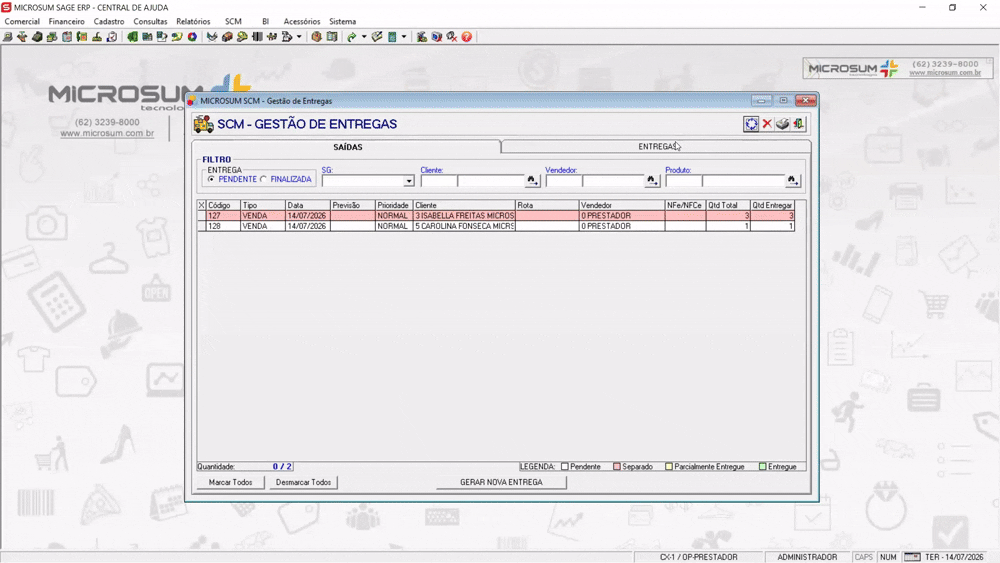The height and width of the screenshot is (563, 1000).
Task: Click the printer icon in Gestão de Entregas
Action: 783,124
